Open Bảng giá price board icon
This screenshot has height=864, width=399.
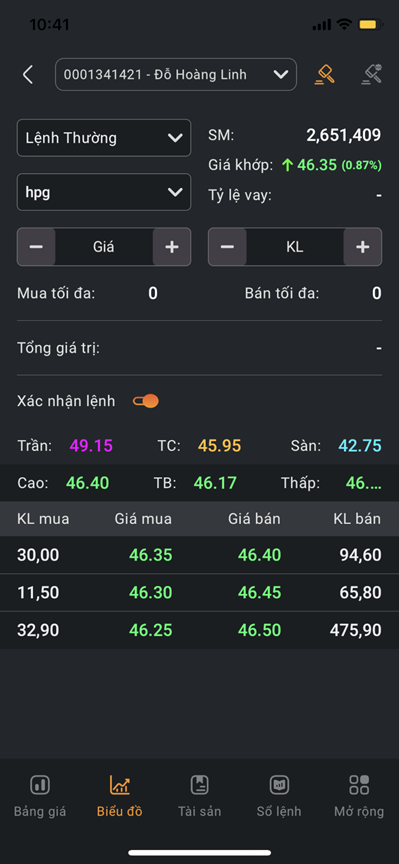click(x=40, y=785)
